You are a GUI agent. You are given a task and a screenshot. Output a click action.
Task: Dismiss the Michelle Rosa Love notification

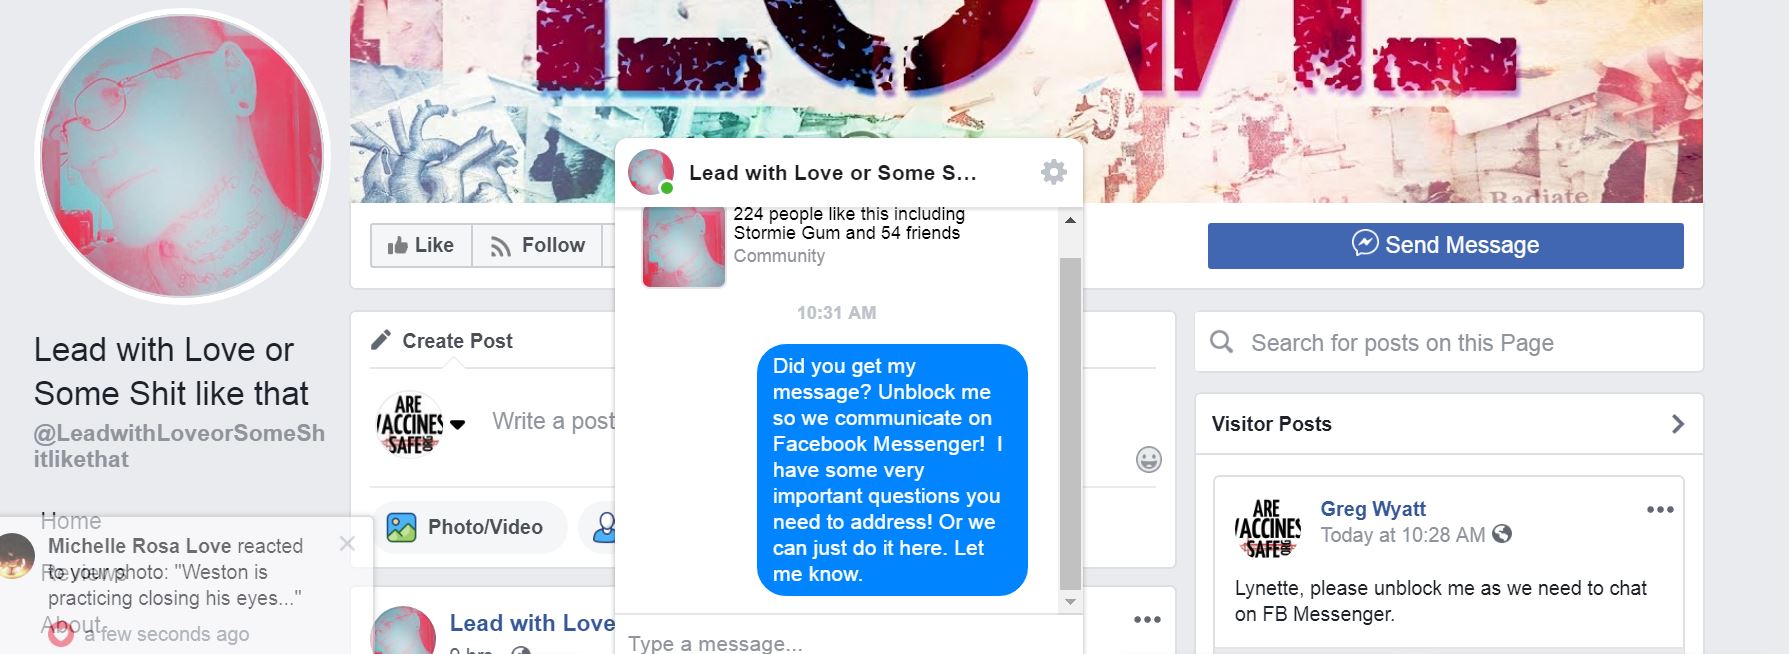(x=347, y=544)
